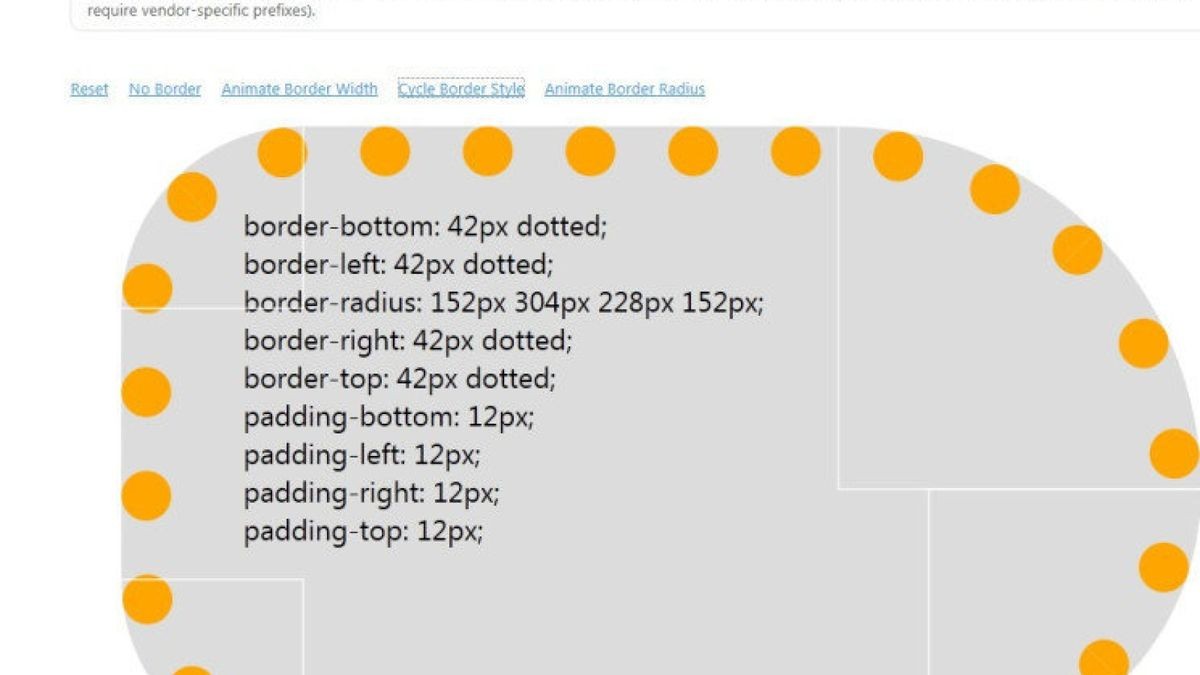Select the border-radius values line
The width and height of the screenshot is (1200, 675).
coord(503,302)
